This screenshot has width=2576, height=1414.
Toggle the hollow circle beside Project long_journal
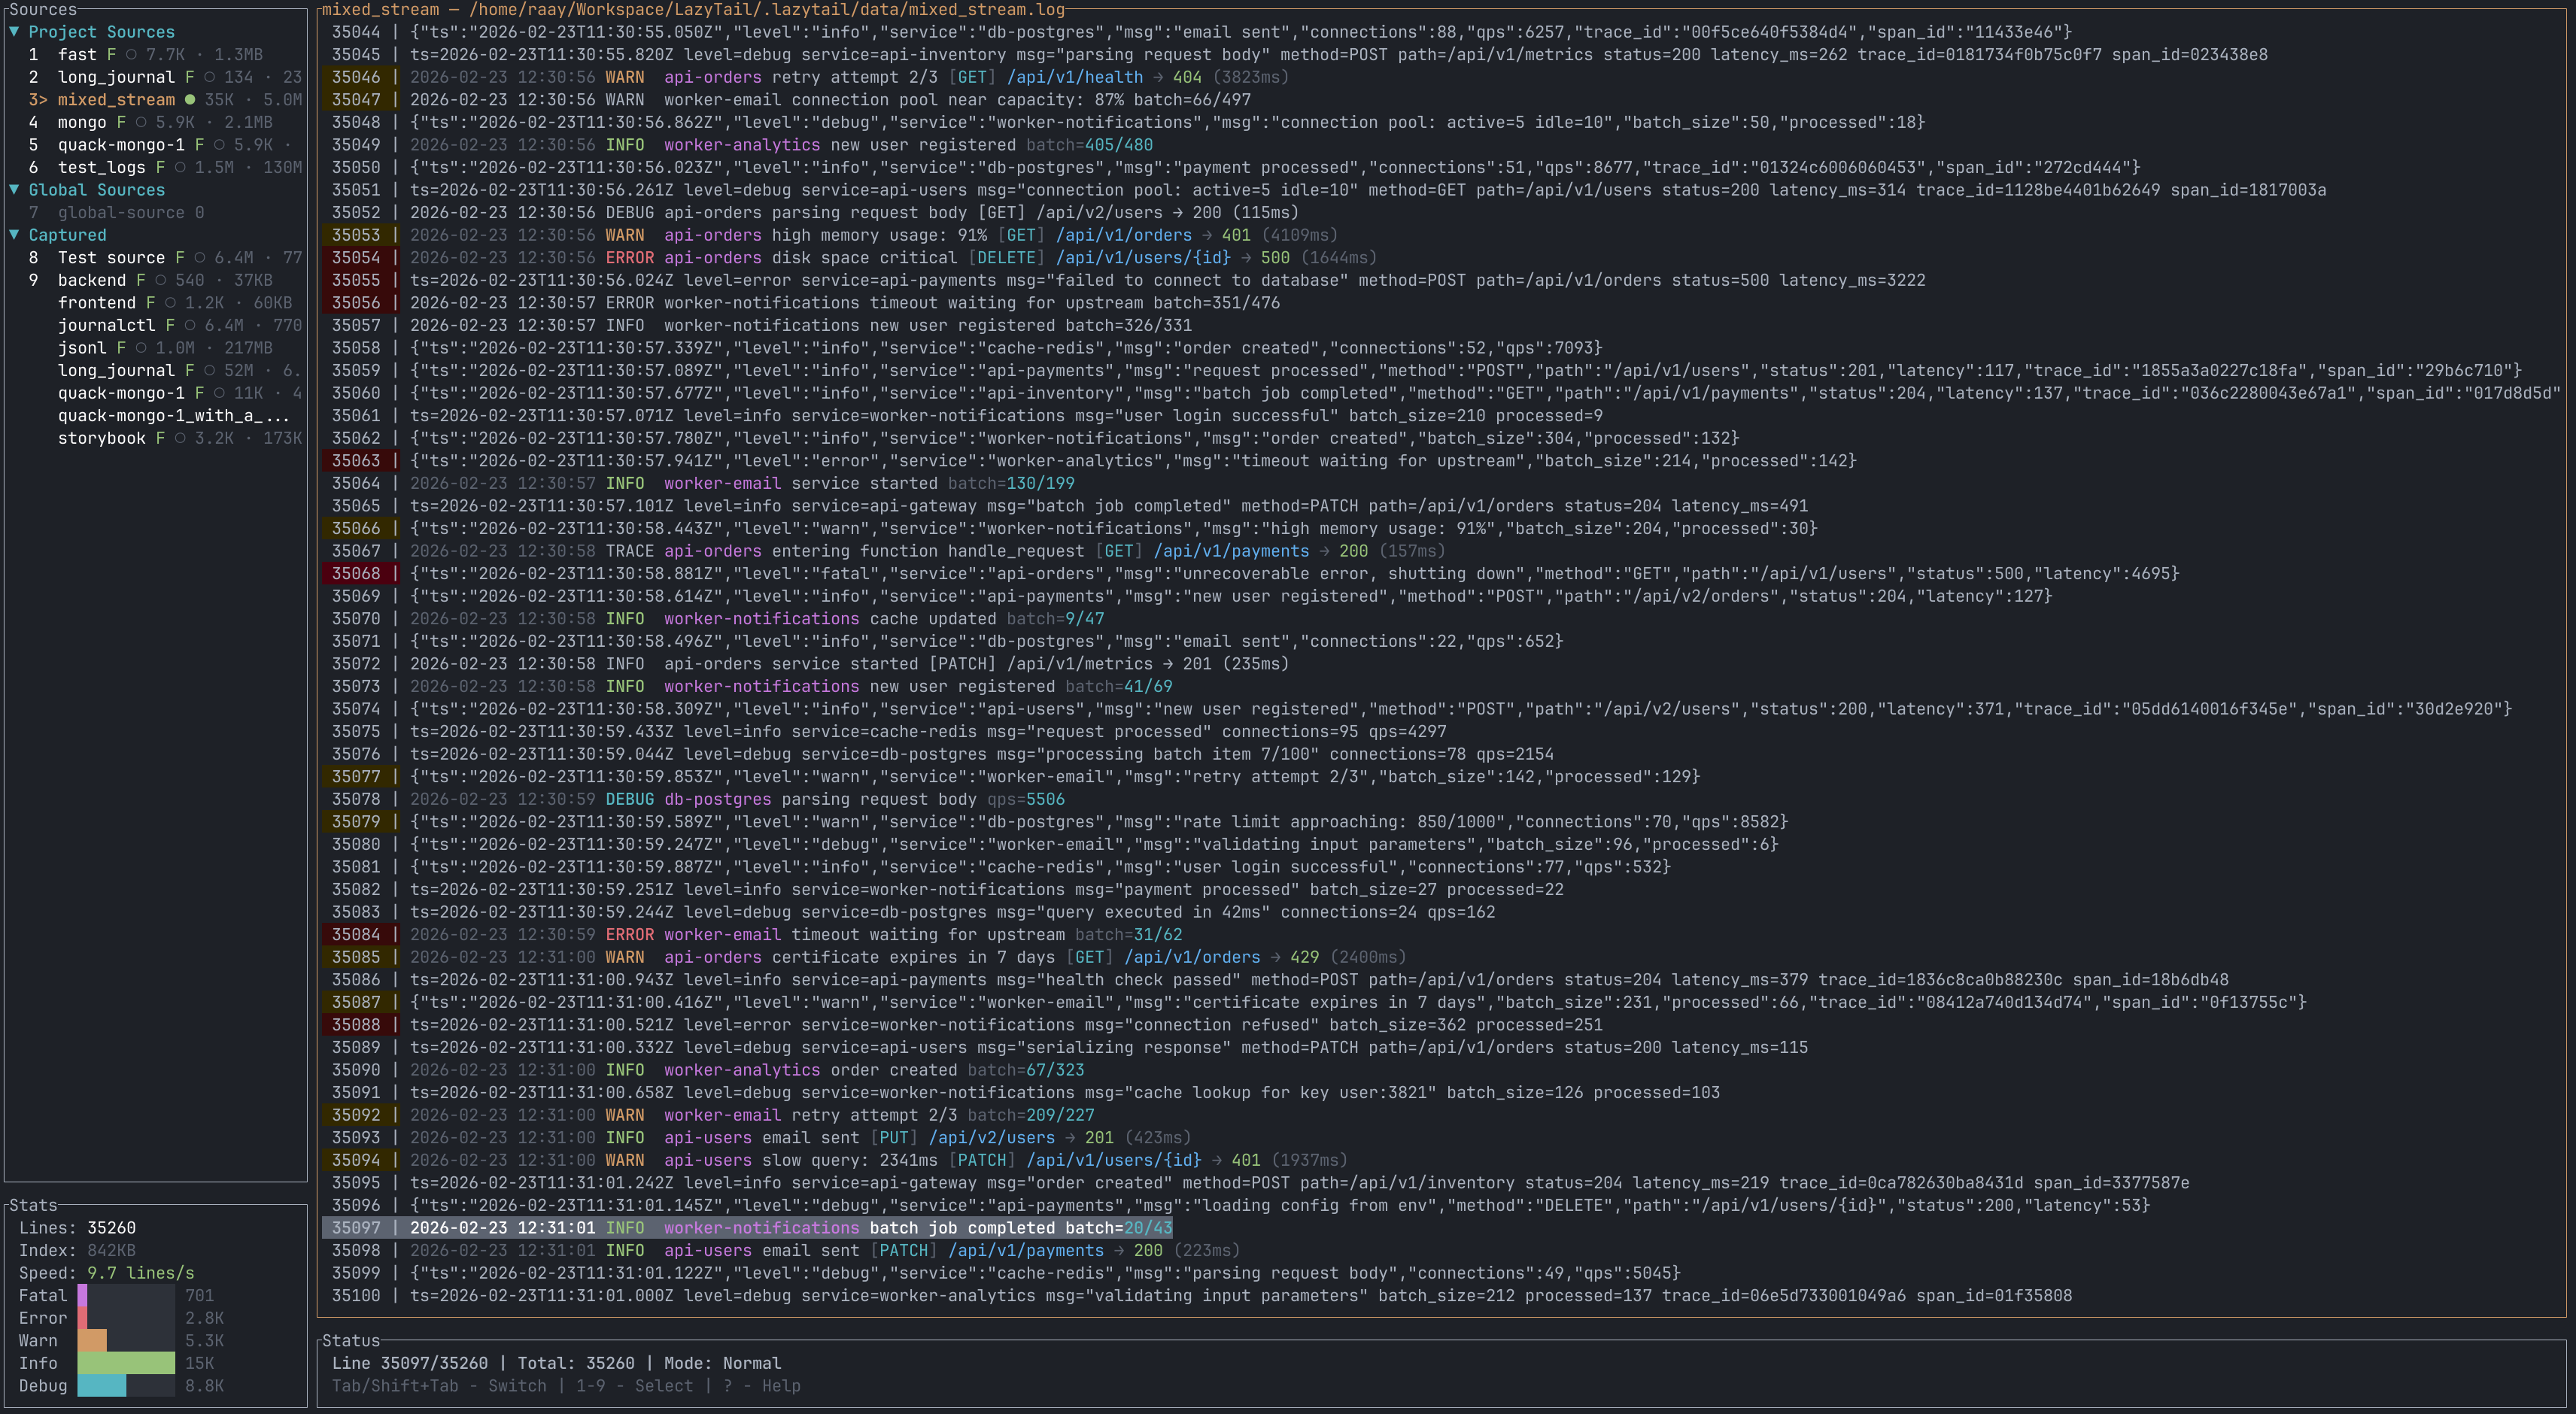point(209,77)
